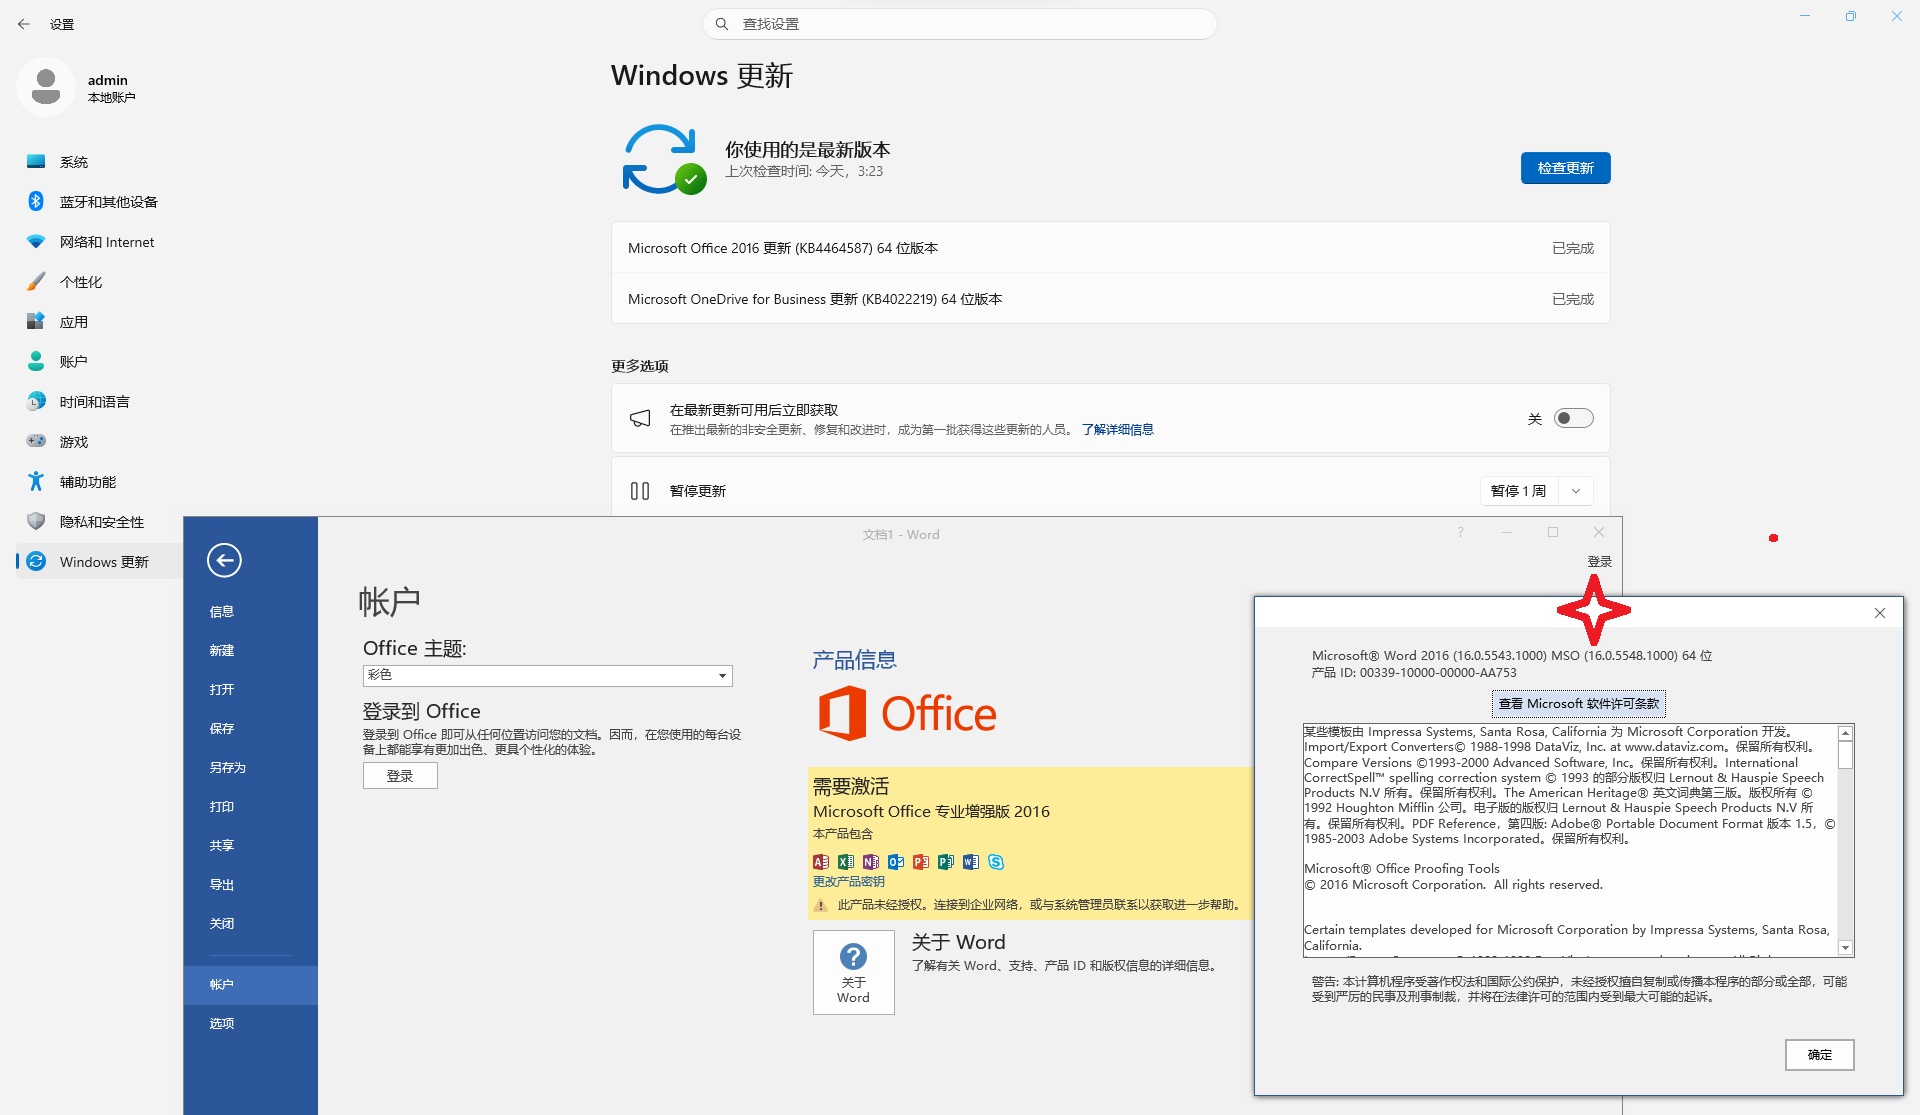The image size is (1920, 1115).
Task: Open the Office 主题 彩色 combo box
Action: click(x=547, y=676)
